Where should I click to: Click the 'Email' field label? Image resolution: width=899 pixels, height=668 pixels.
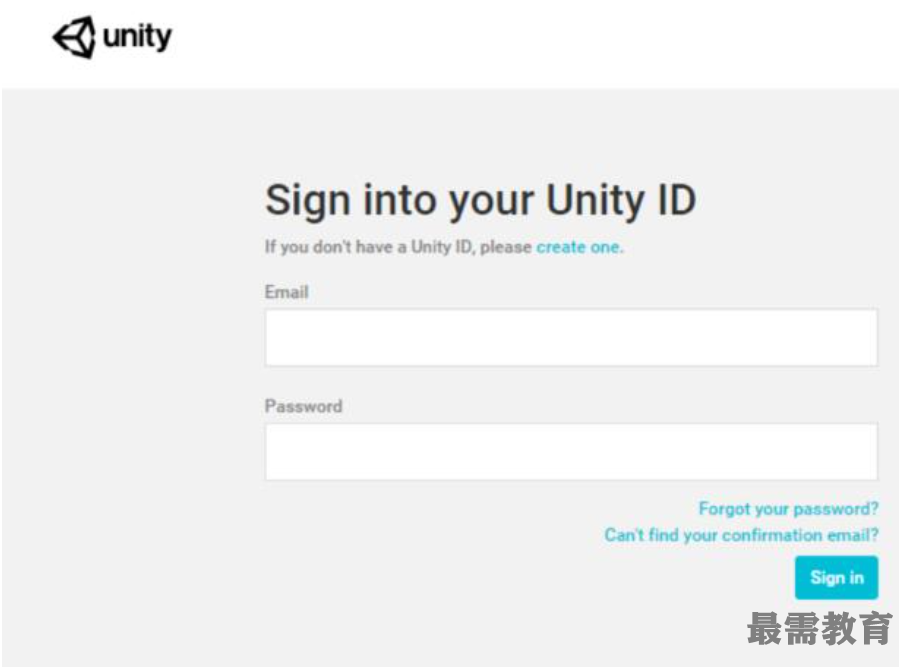(286, 292)
